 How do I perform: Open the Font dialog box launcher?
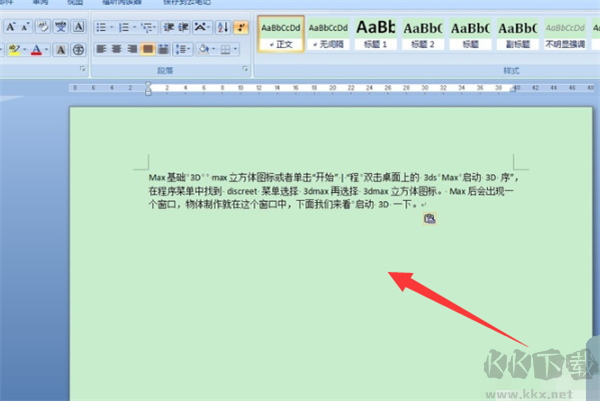click(82, 69)
